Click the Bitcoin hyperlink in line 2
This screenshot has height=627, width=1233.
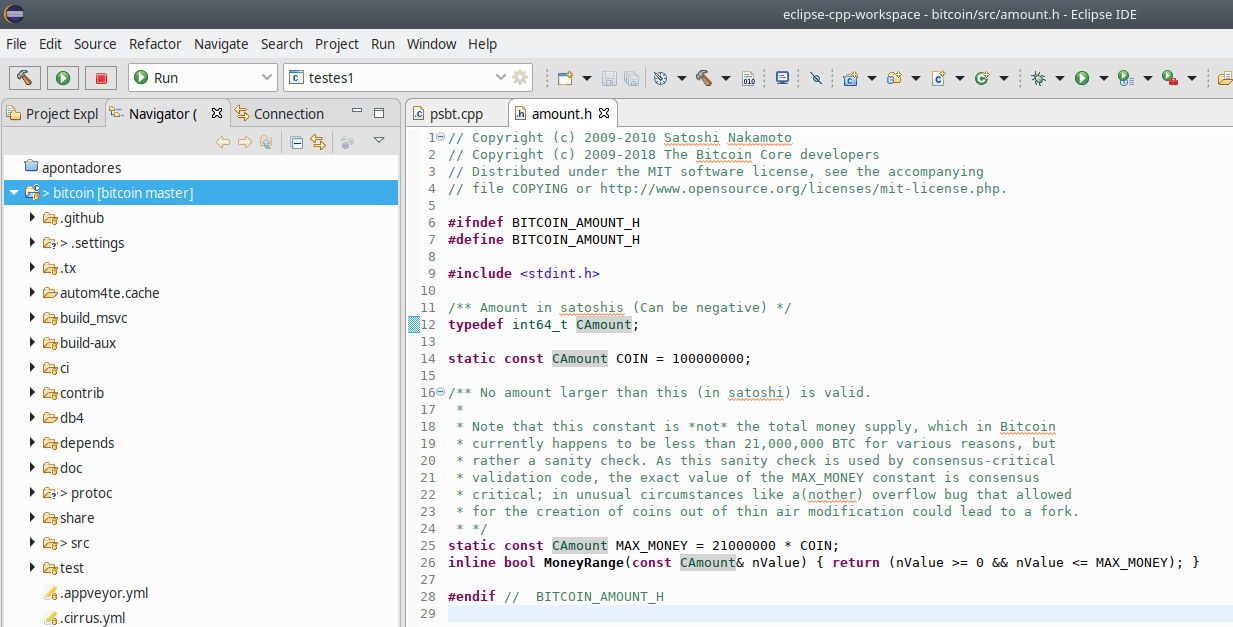(723, 154)
